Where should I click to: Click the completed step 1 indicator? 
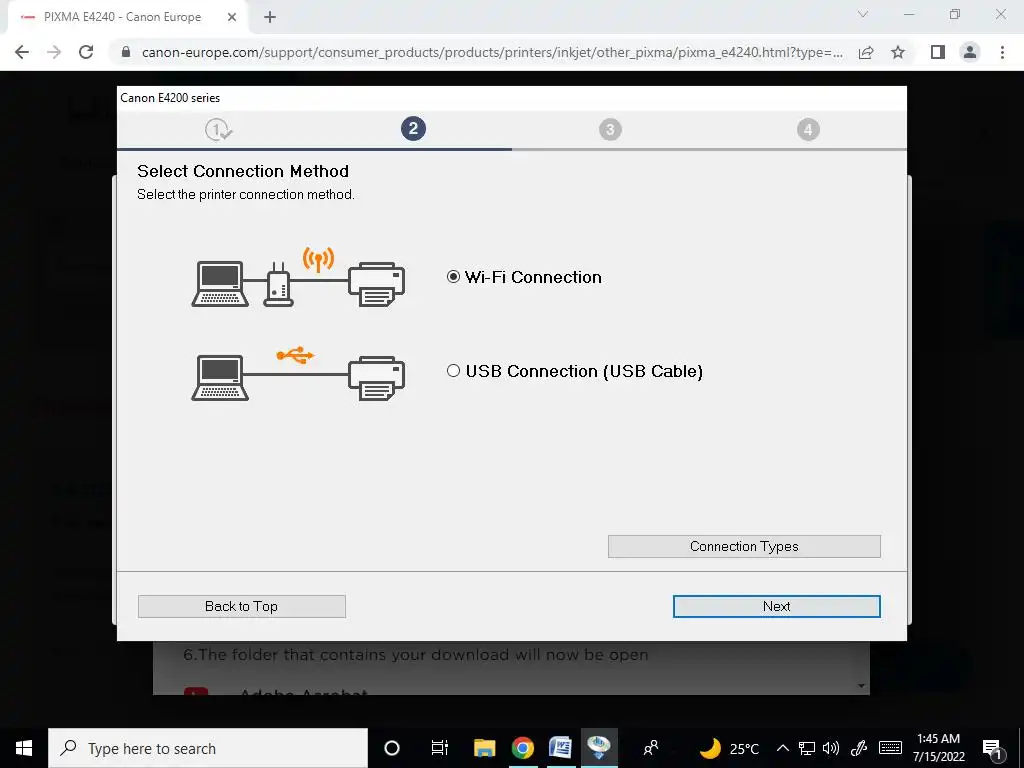click(x=218, y=129)
